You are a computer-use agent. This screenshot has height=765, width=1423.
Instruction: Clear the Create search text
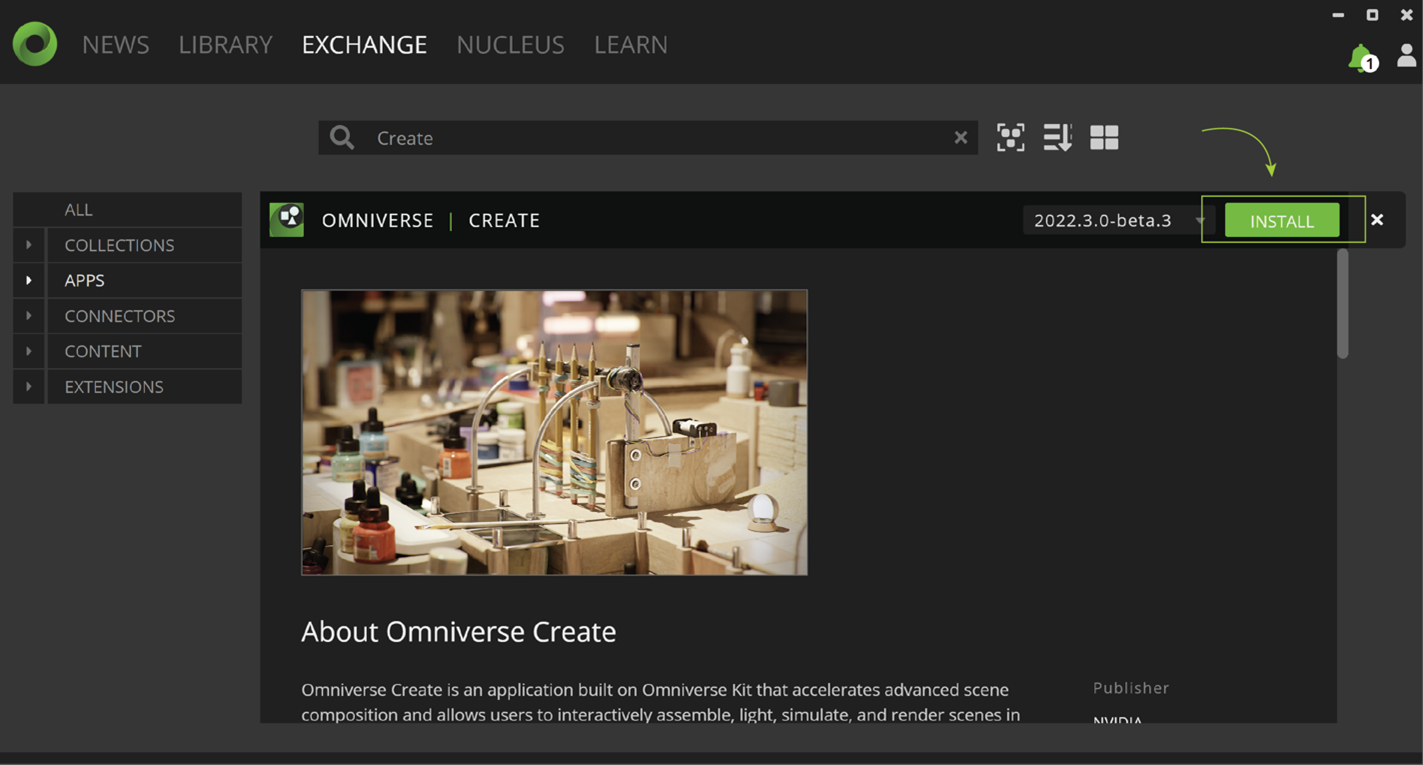[961, 138]
